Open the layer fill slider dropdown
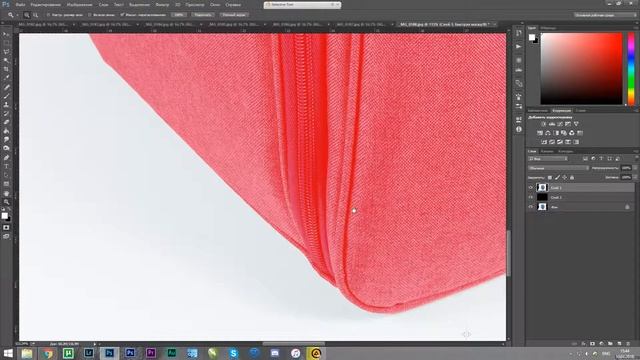Image resolution: width=640 pixels, height=360 pixels. [x=635, y=178]
